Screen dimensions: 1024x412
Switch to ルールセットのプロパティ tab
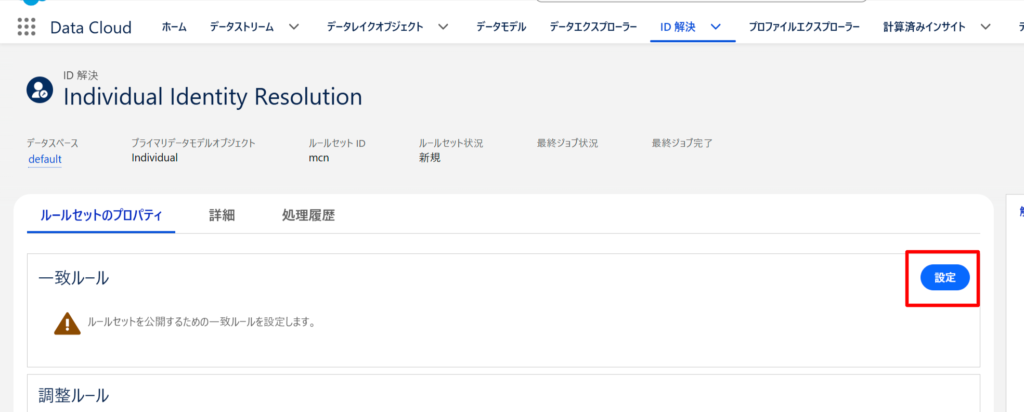[101, 215]
